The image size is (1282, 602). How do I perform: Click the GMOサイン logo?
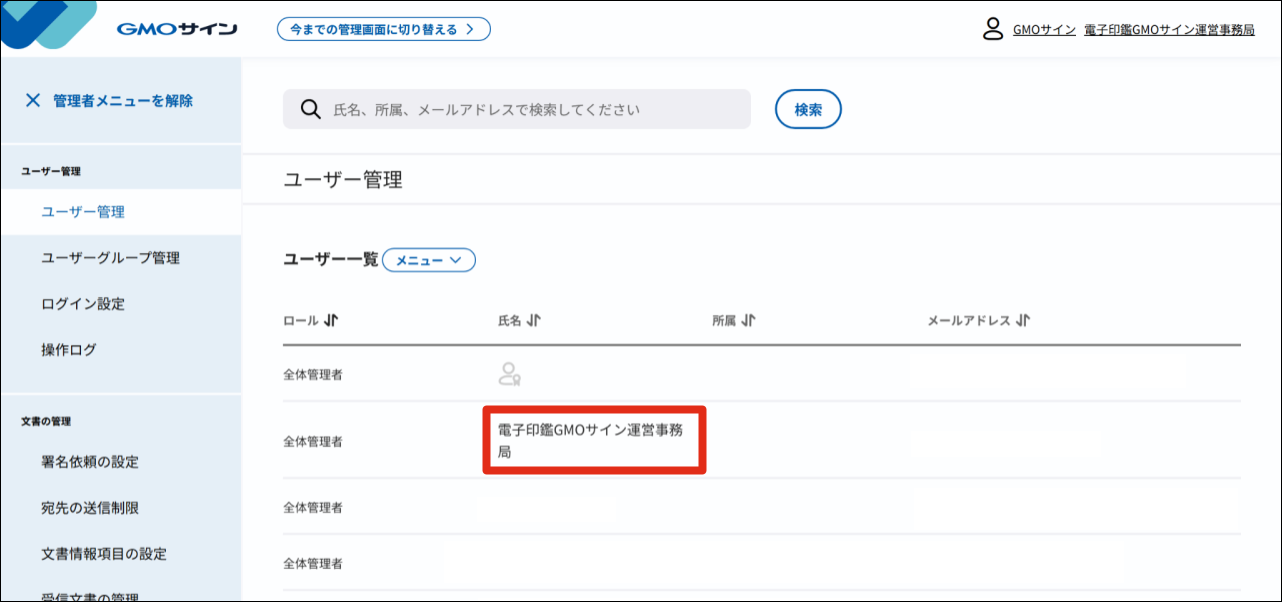click(176, 28)
